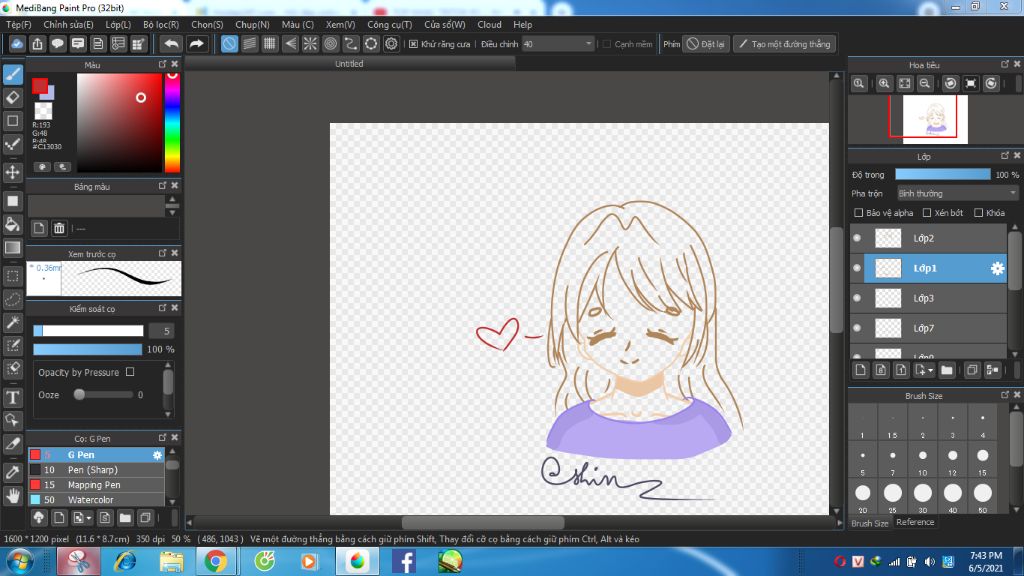Select the Gradient tool
The image size is (1024, 576).
point(13,248)
